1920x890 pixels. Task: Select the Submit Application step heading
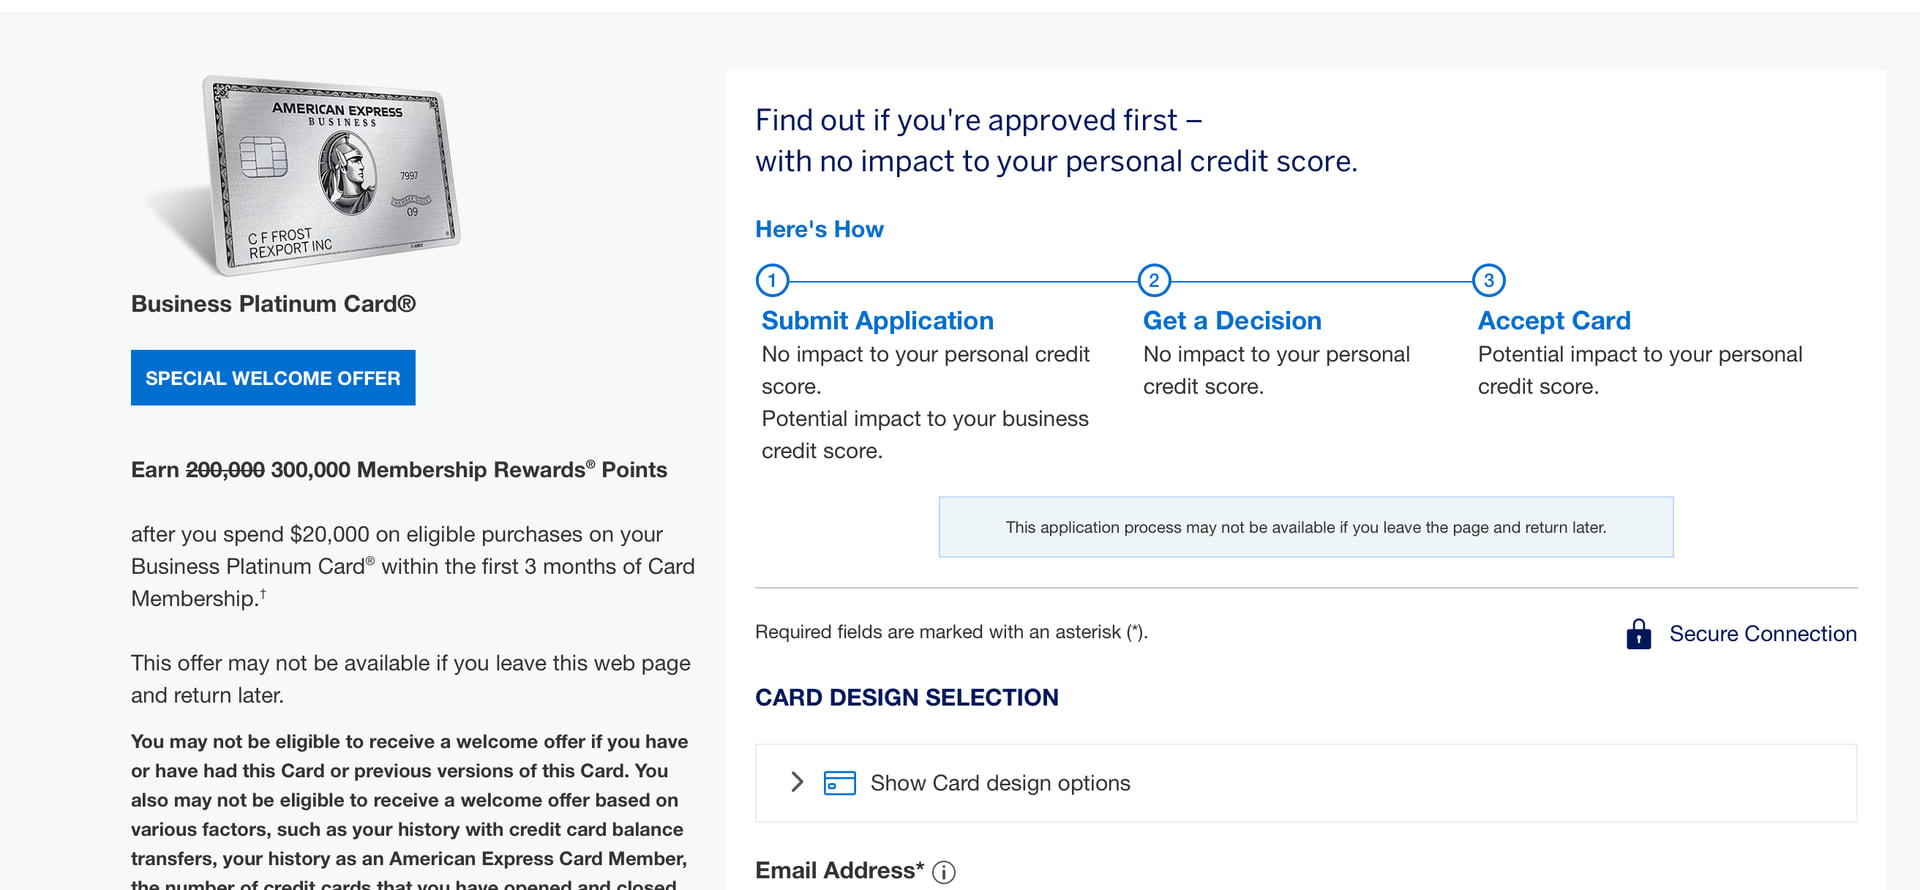pyautogui.click(x=877, y=321)
